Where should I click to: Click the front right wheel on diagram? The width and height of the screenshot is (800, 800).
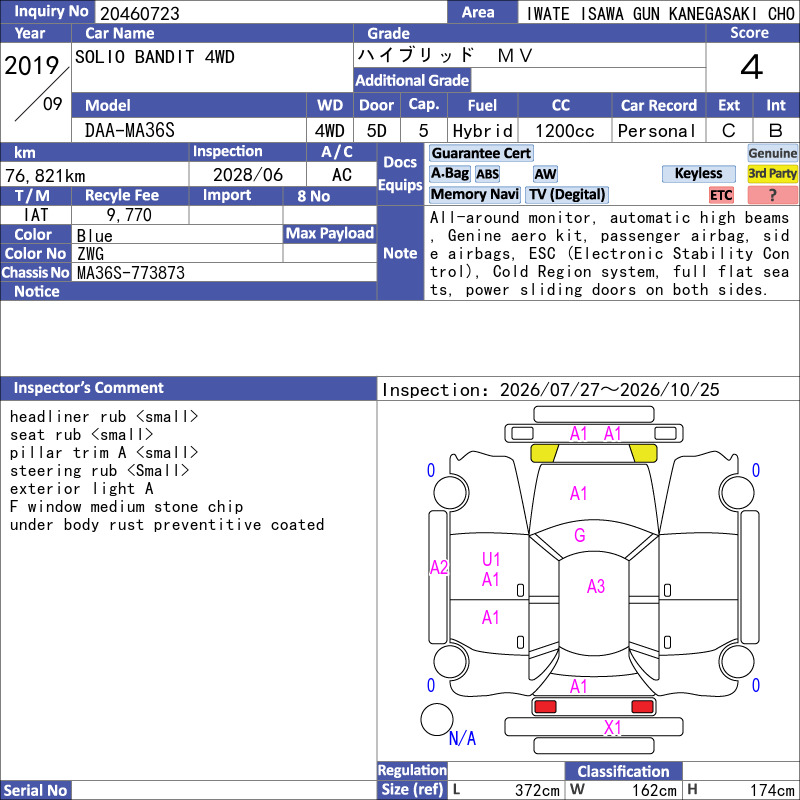[737, 493]
